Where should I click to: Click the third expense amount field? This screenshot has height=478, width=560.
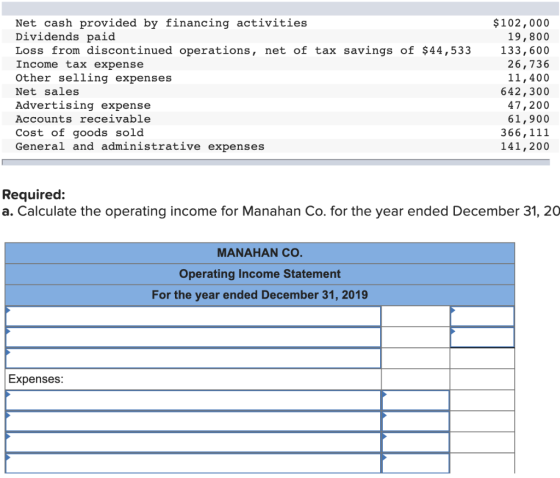coord(416,442)
